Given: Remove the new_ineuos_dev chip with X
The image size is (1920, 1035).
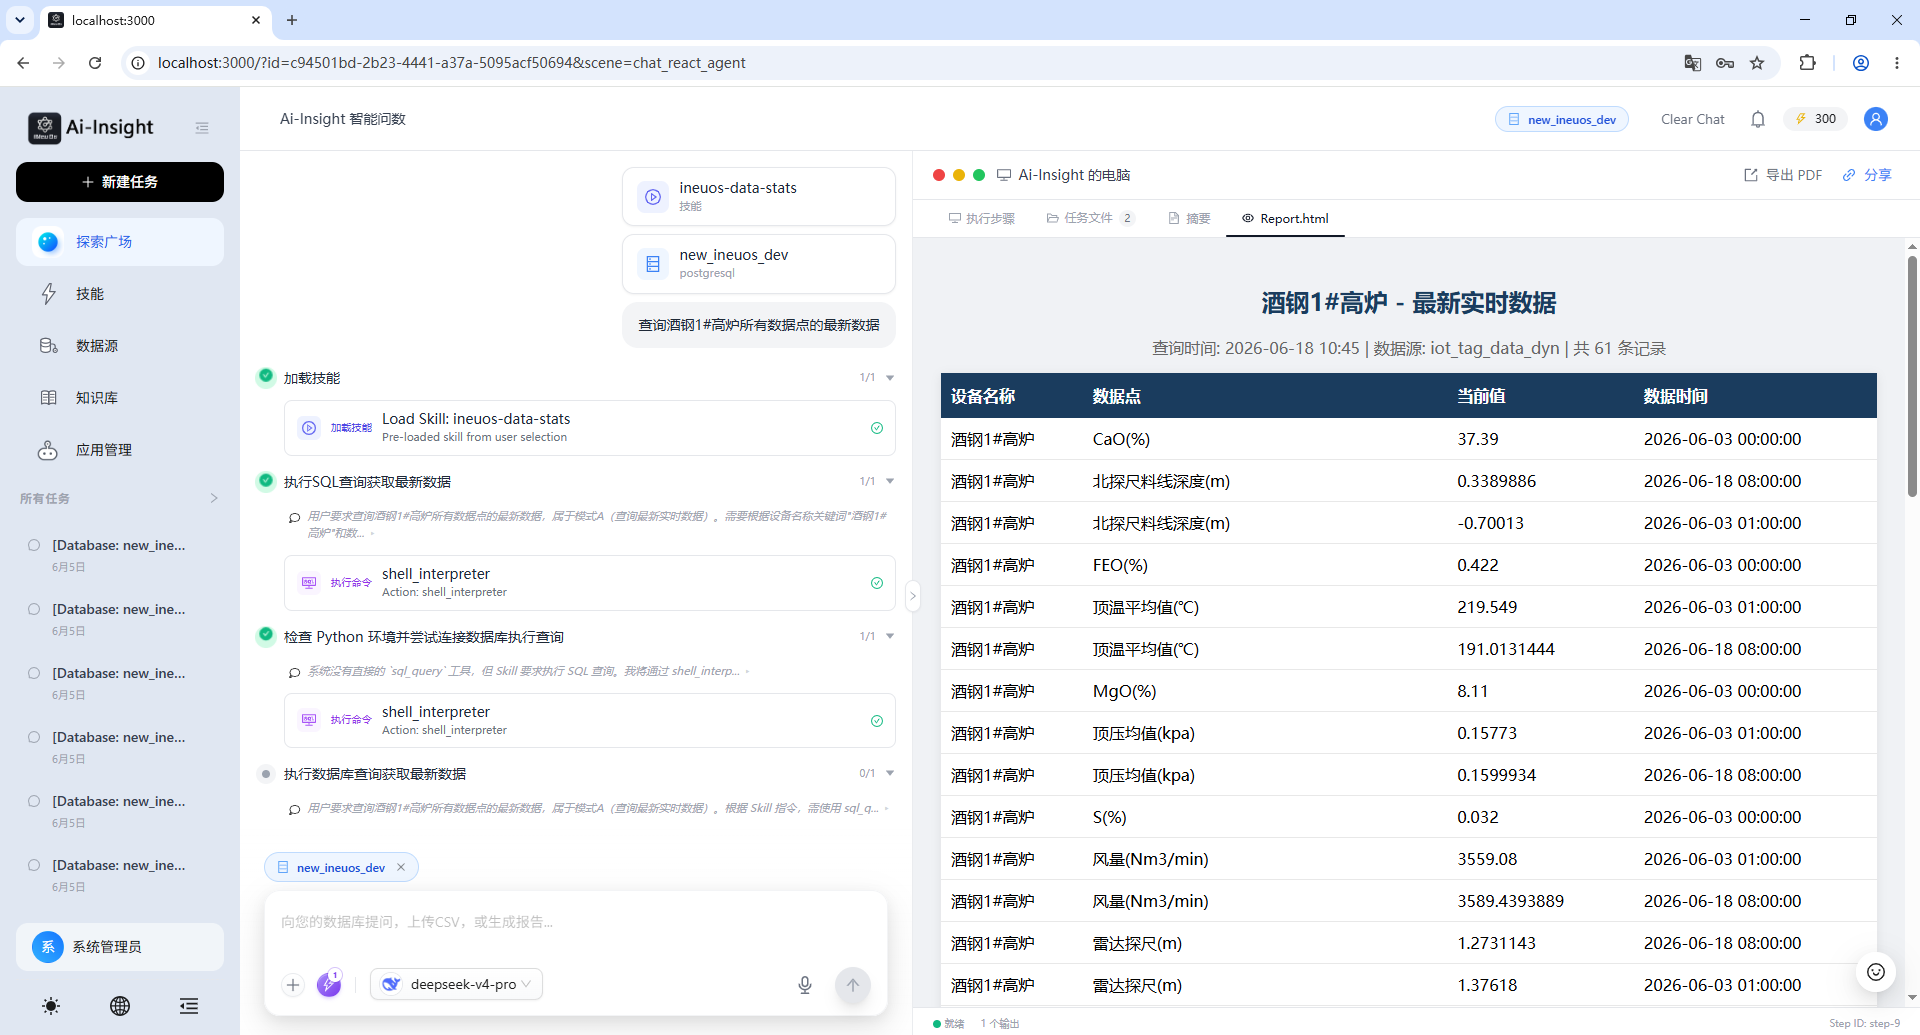Looking at the screenshot, I should (401, 867).
